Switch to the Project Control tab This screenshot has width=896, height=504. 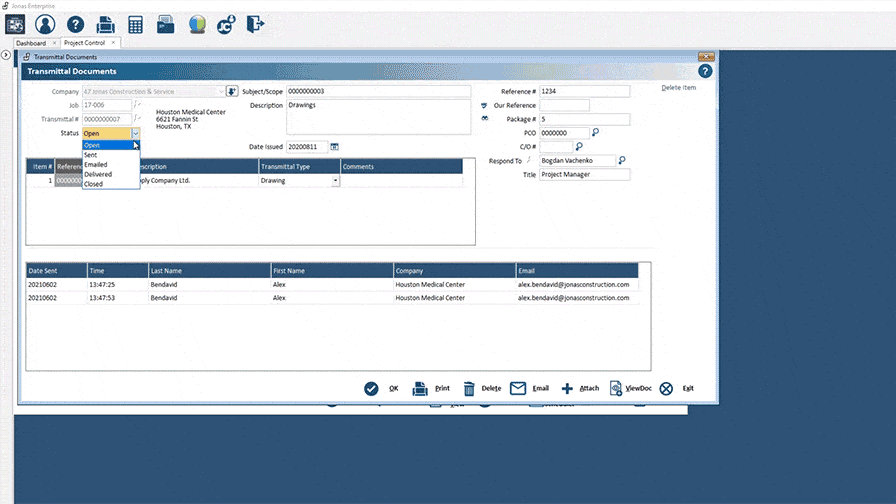85,43
